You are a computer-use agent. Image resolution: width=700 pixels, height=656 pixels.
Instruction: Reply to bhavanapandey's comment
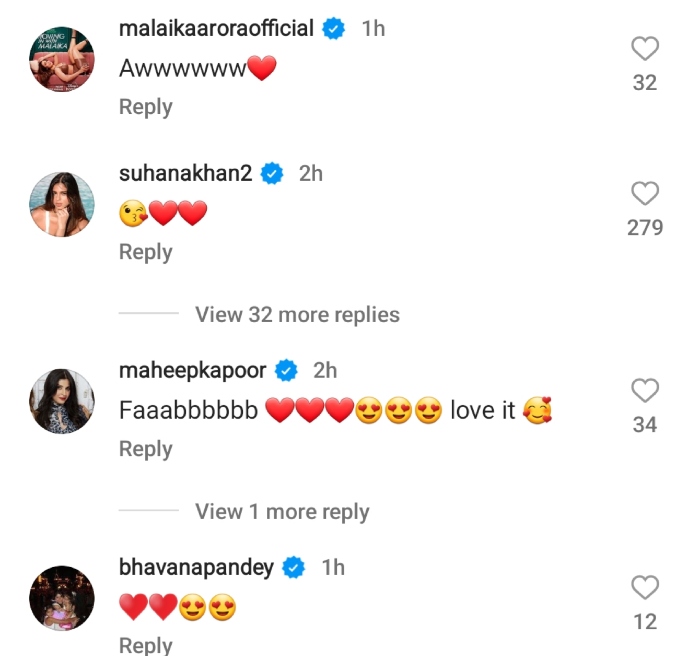[146, 645]
